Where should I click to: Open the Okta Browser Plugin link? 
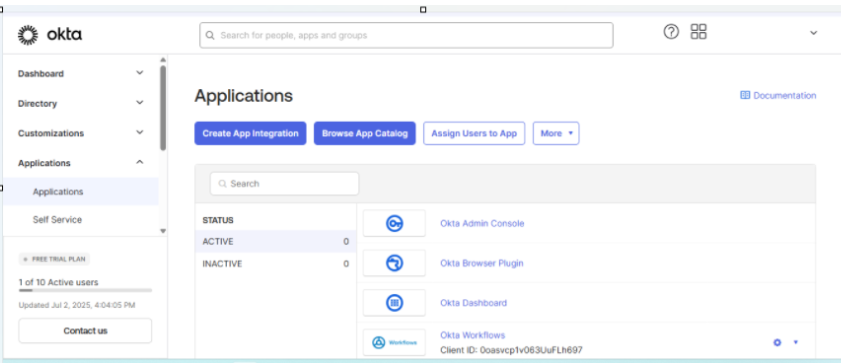click(482, 263)
